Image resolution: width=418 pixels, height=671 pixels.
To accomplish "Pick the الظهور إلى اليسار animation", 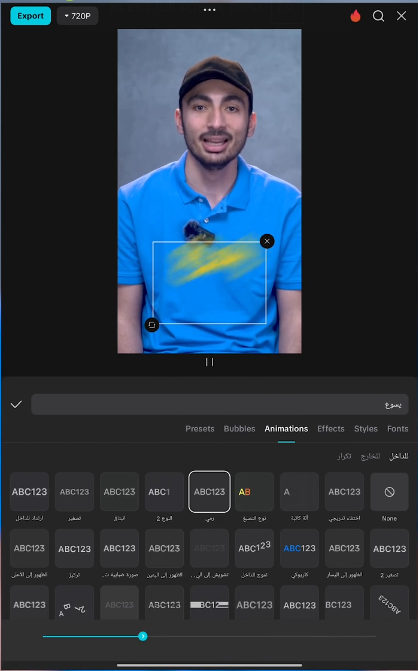I will (x=344, y=548).
